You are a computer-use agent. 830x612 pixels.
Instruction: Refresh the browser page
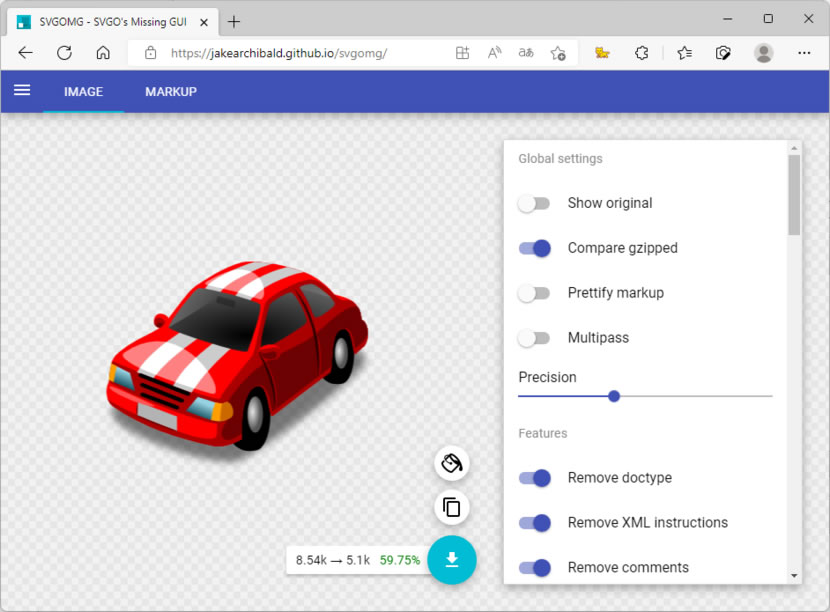pyautogui.click(x=64, y=53)
